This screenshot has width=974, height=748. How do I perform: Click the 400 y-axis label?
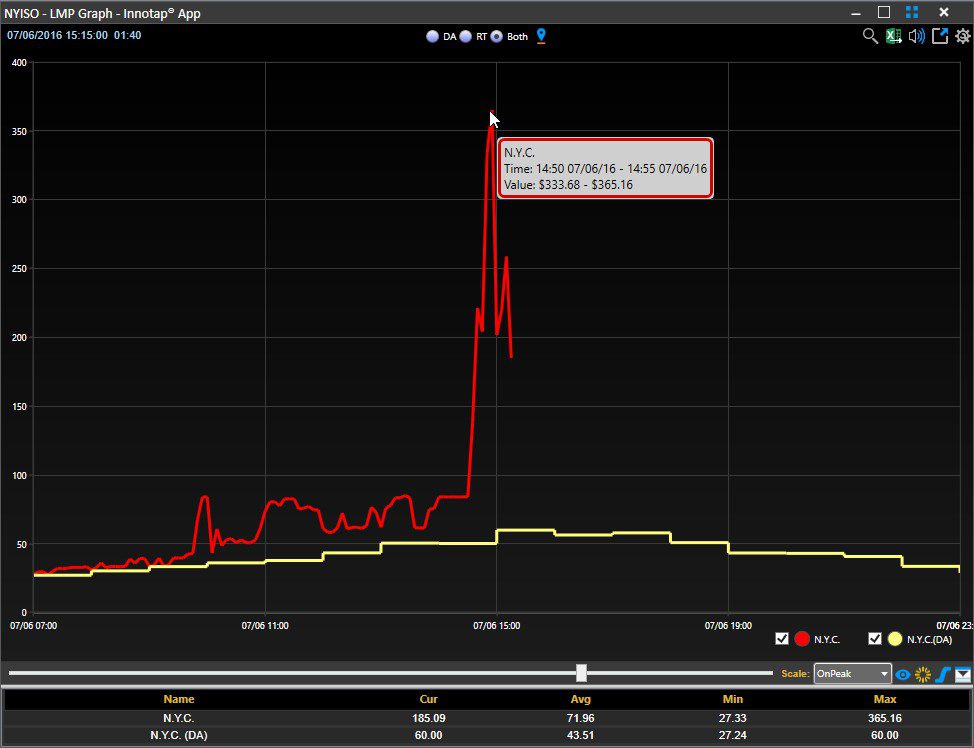[19, 63]
